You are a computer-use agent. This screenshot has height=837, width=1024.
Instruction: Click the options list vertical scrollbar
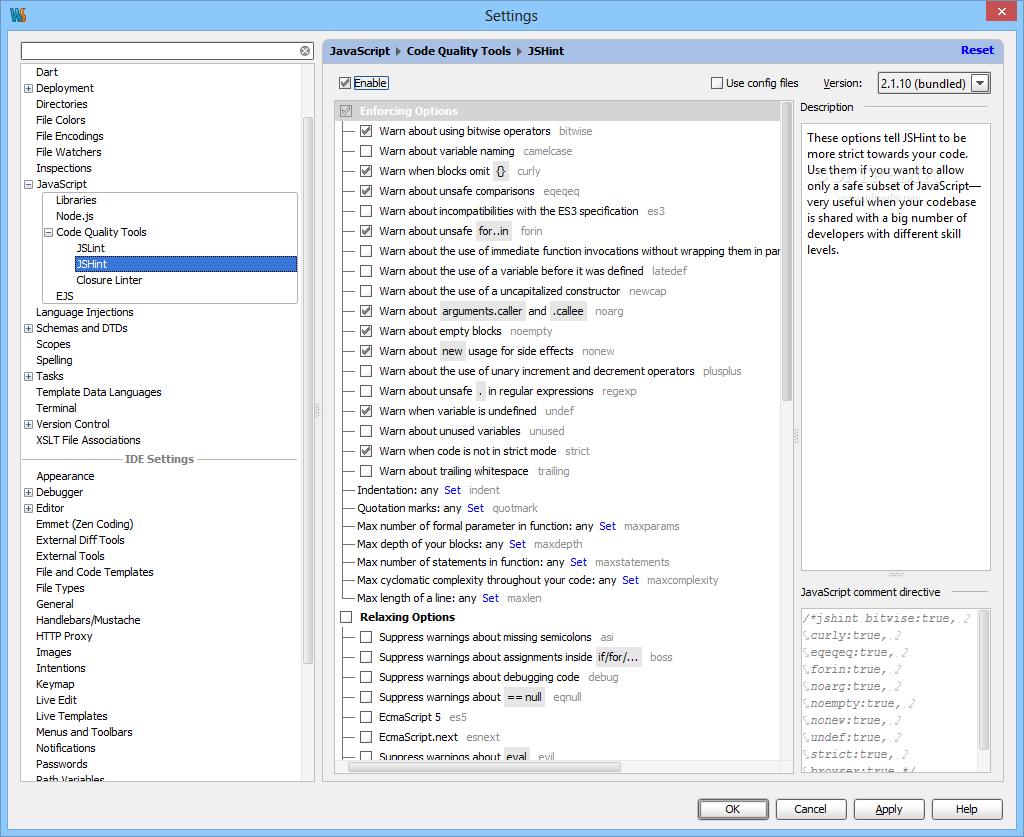click(x=786, y=251)
